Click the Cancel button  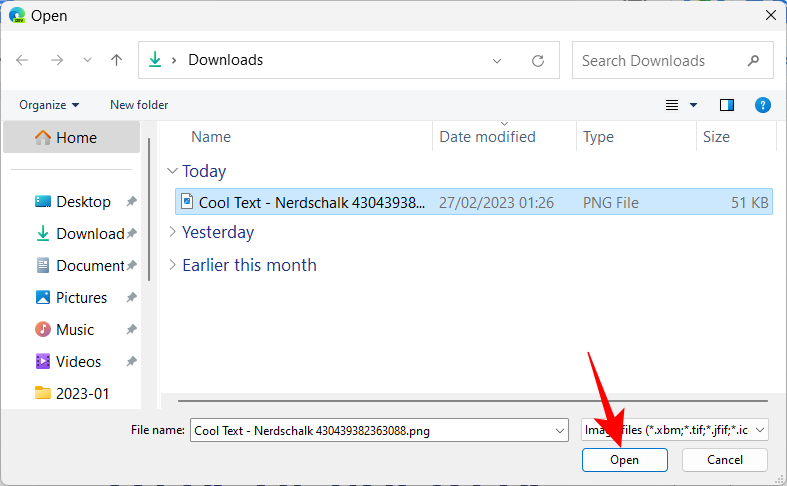coord(725,460)
